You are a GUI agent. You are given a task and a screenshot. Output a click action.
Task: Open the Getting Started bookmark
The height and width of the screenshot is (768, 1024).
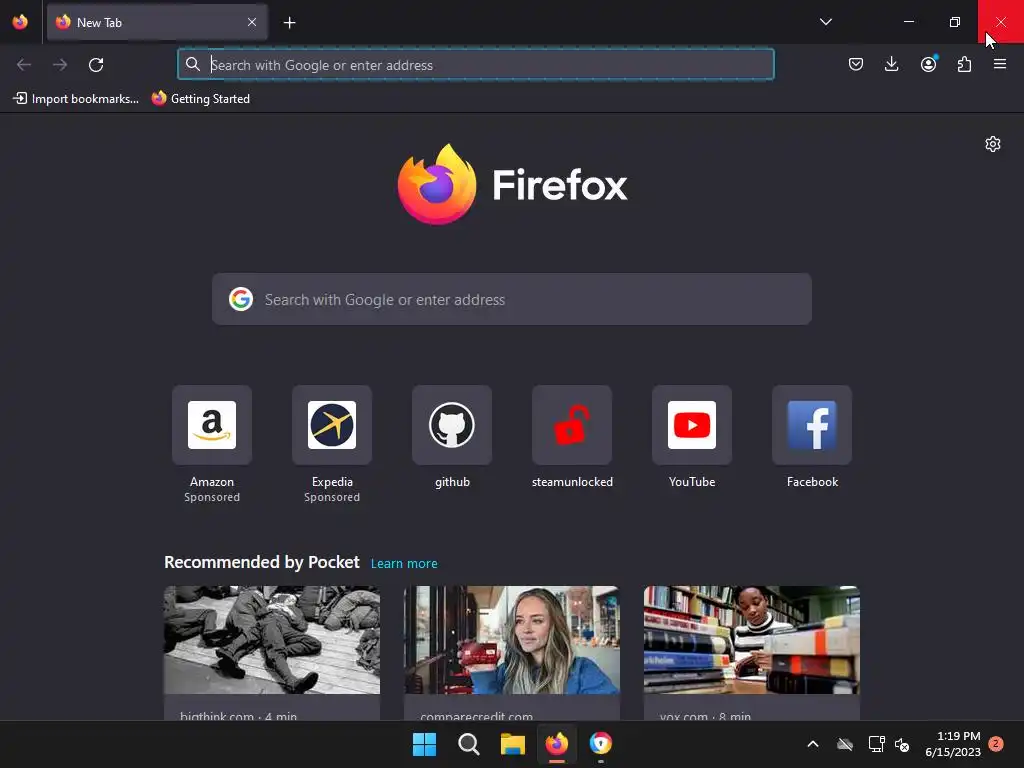(200, 99)
